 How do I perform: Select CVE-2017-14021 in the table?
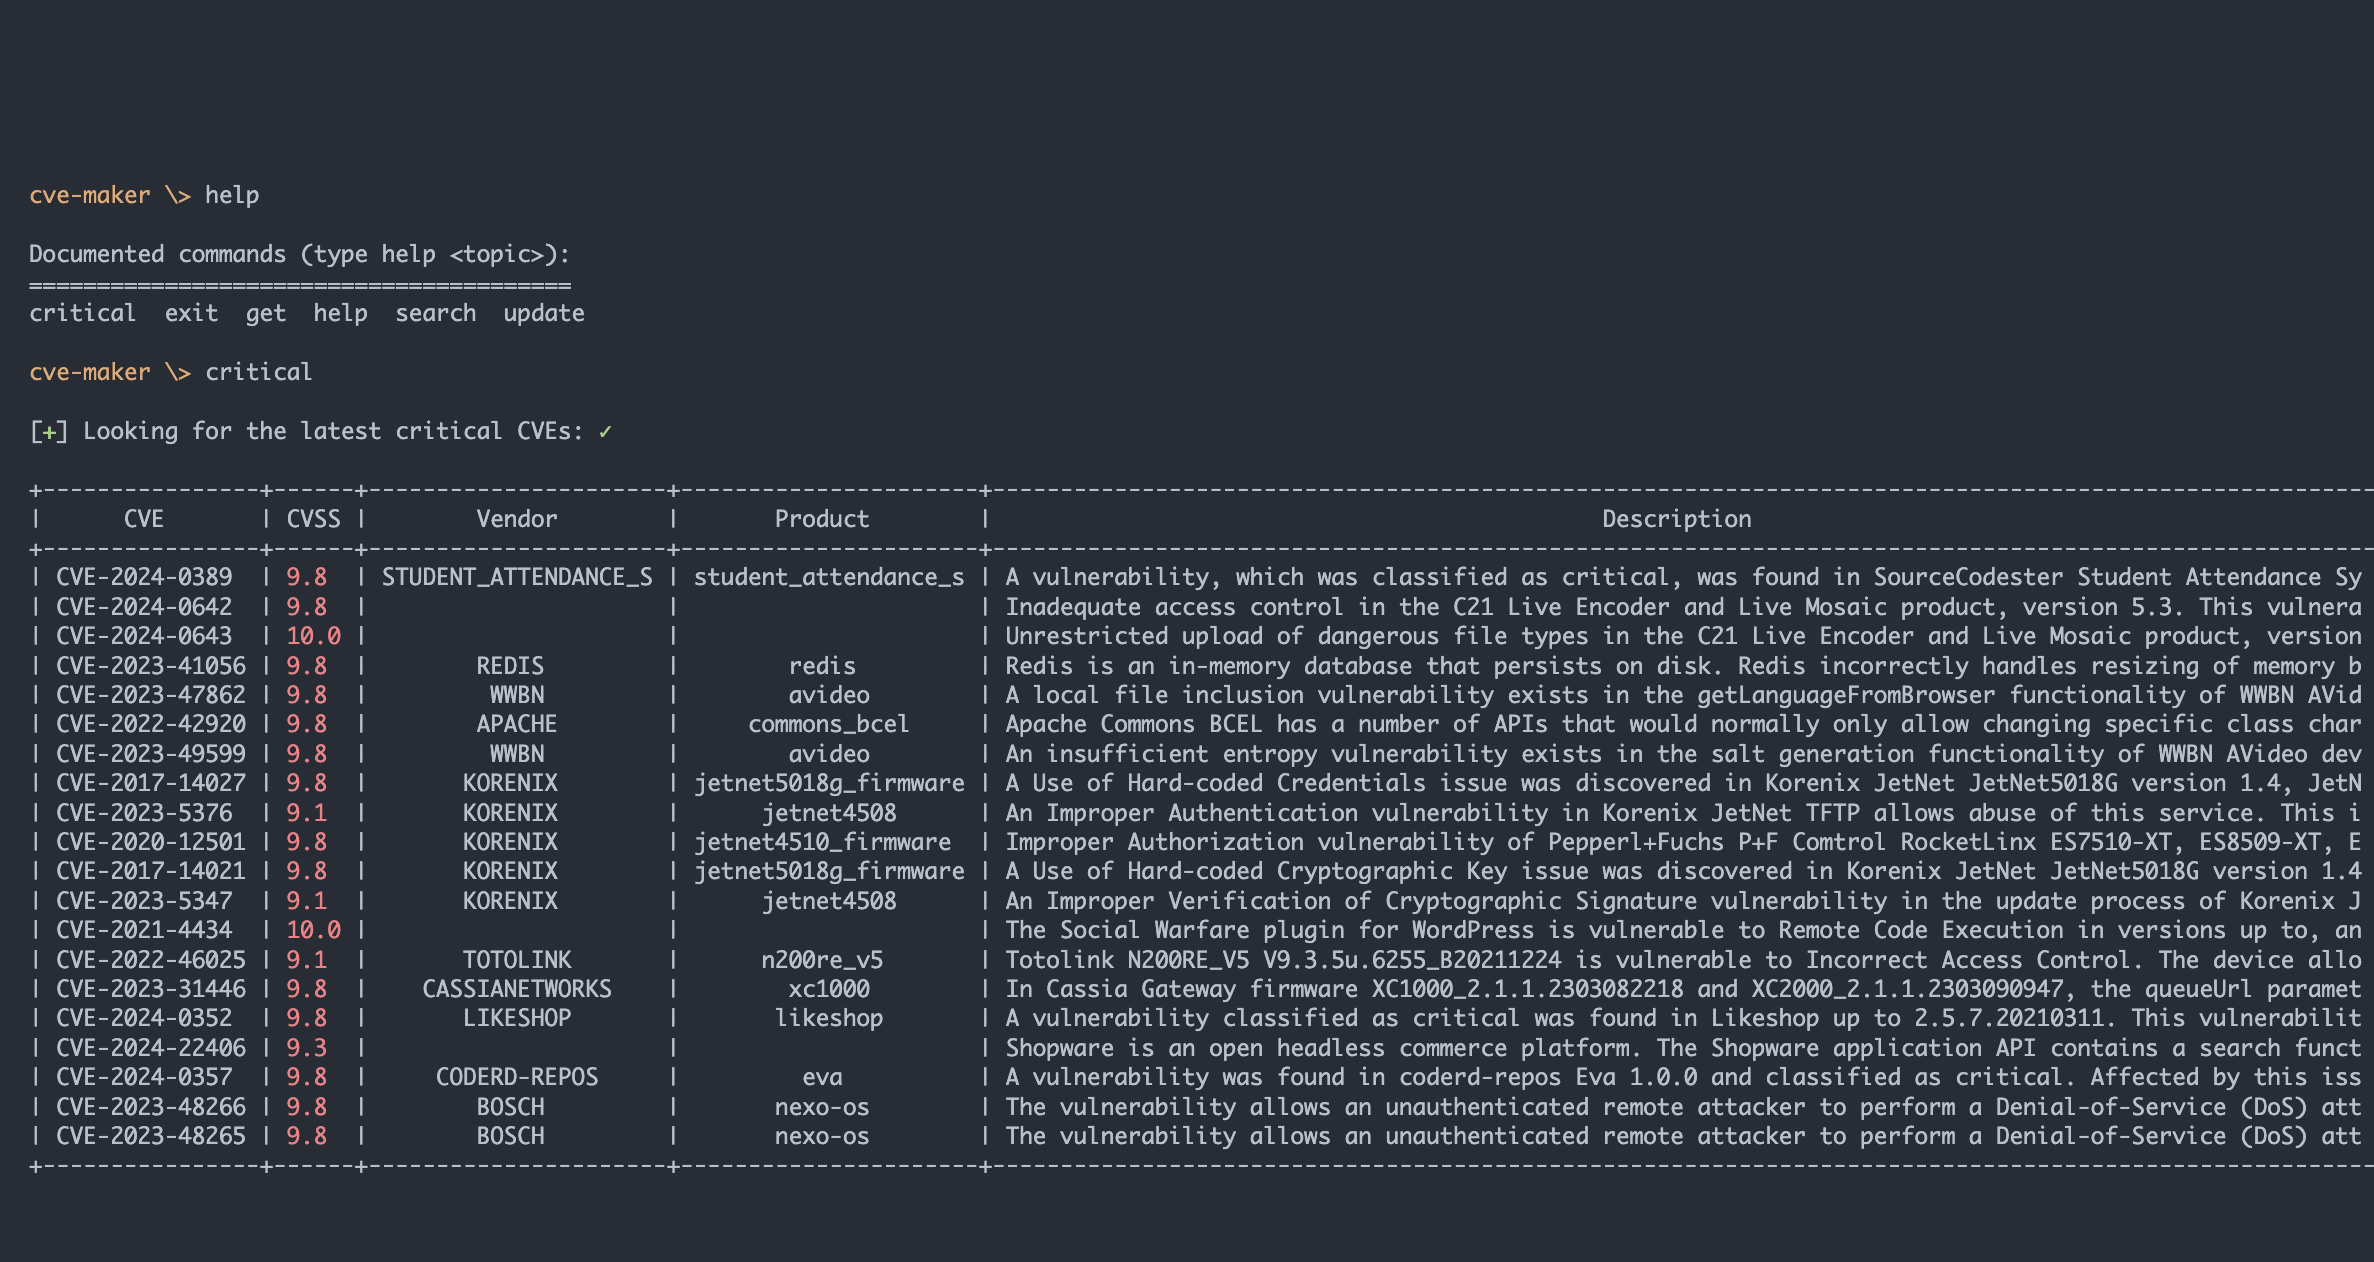[151, 871]
